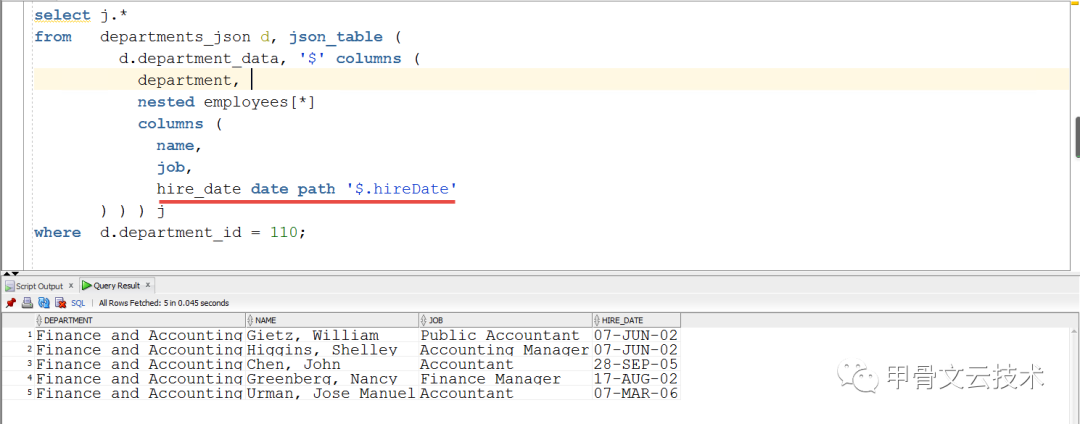
Task: Click the green Query Result run icon
Action: 87,286
